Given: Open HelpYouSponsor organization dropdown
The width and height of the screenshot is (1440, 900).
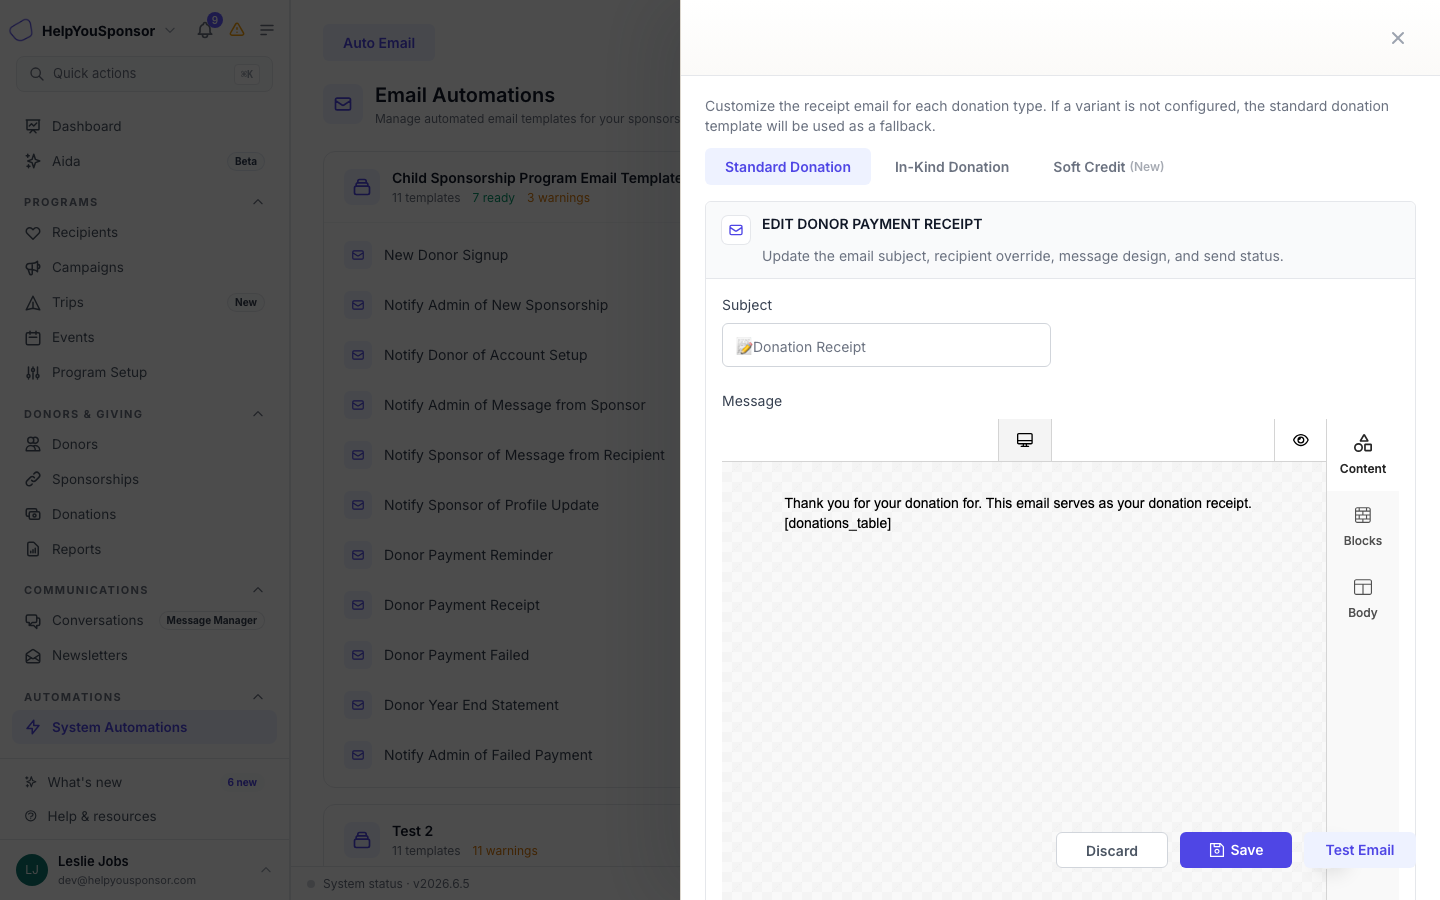Looking at the screenshot, I should 93,30.
